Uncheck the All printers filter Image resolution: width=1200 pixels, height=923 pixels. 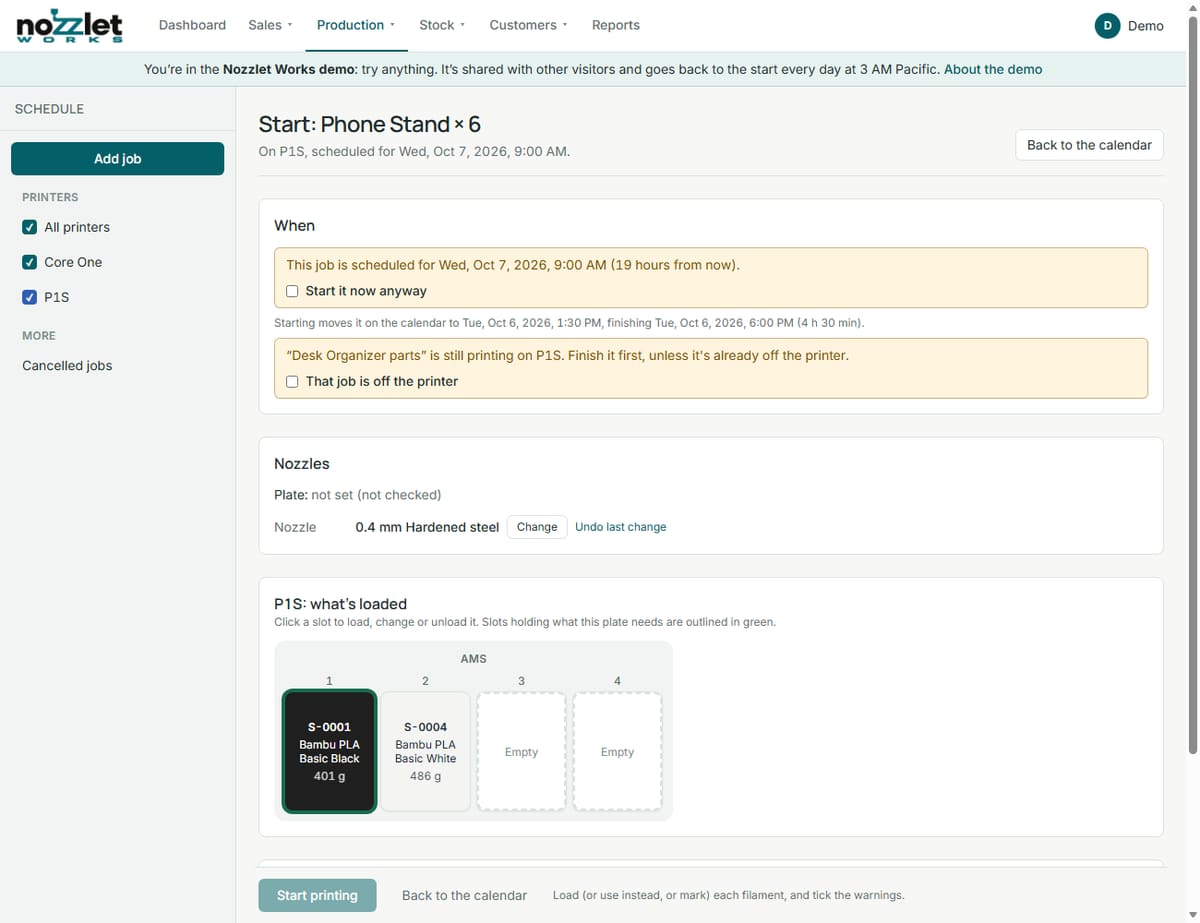tap(30, 227)
